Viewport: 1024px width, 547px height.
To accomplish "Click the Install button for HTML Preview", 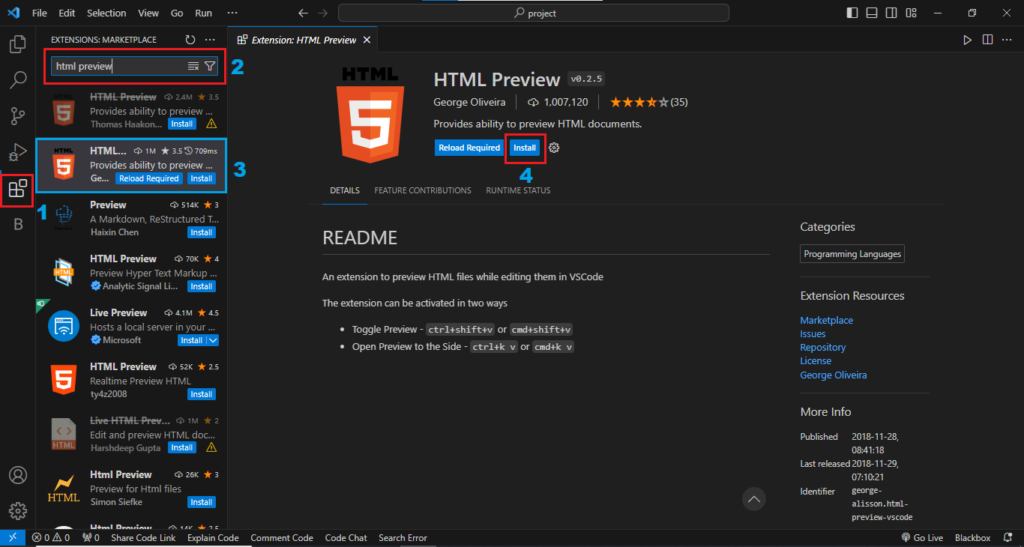I will [525, 148].
